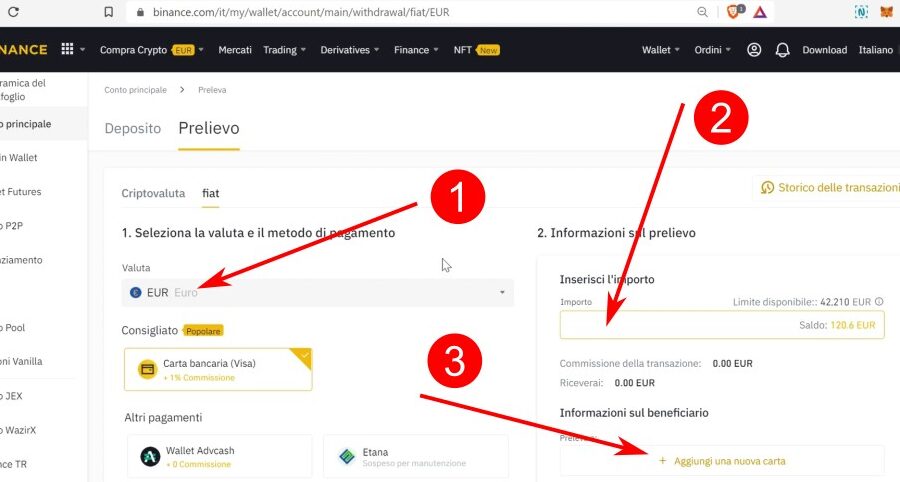This screenshot has width=900, height=482.
Task: Switch to the Deposito tab
Action: 133,128
